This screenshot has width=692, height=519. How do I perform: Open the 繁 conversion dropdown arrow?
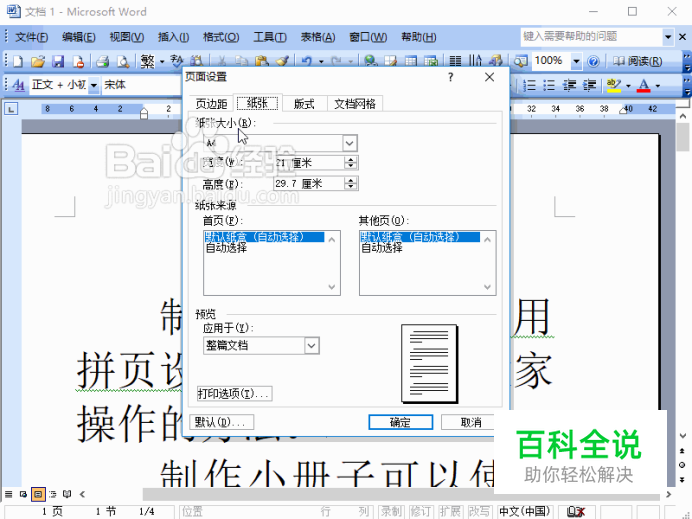162,61
